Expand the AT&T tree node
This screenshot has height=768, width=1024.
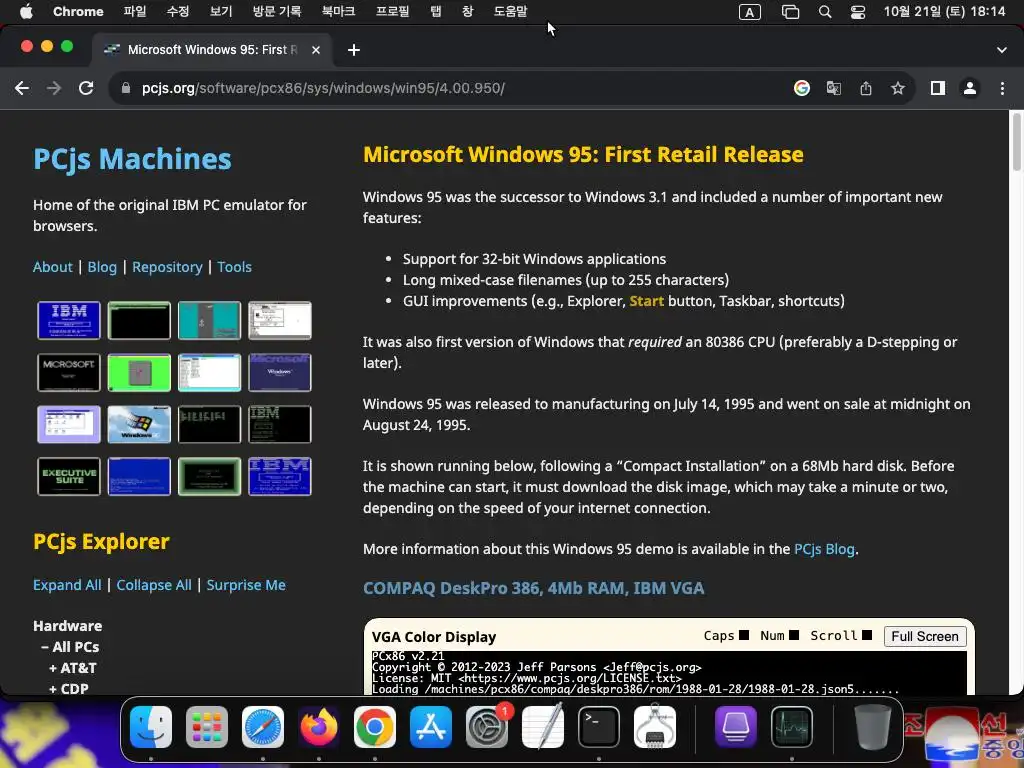(x=72, y=668)
